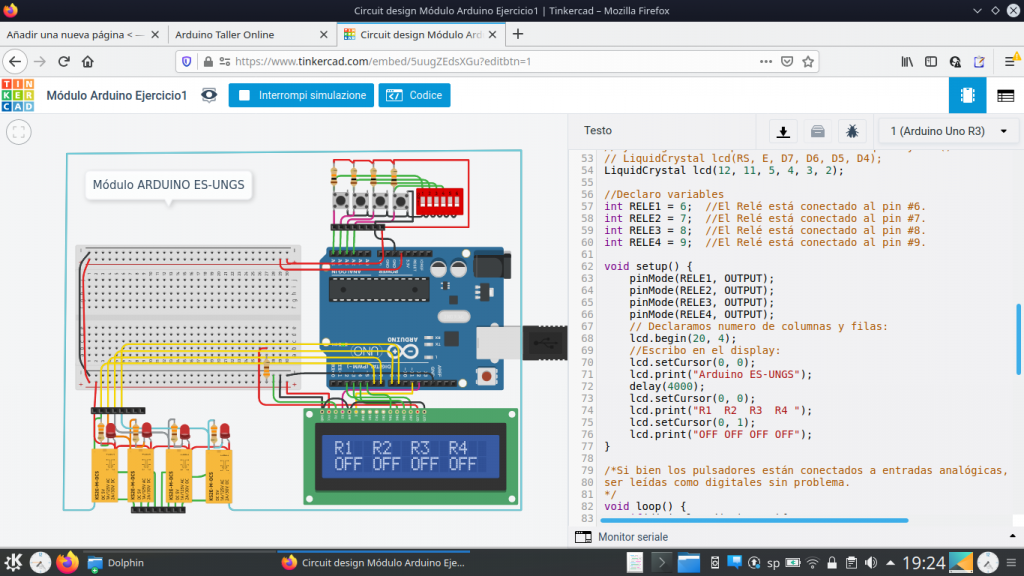Click the up arrow on serial monitor bar
This screenshot has width=1024, height=576.
[1012, 536]
